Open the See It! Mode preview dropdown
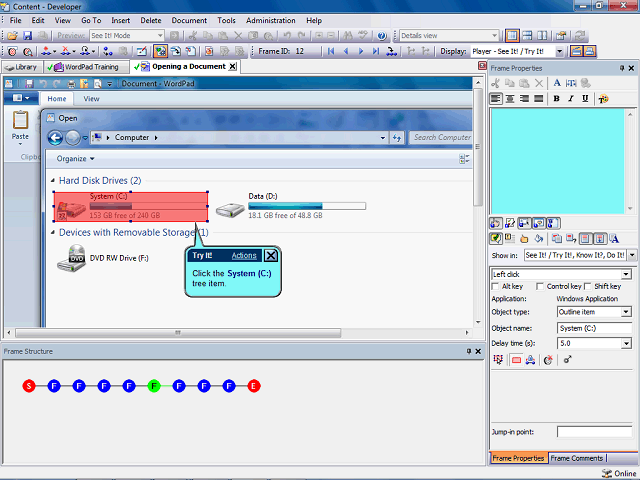The image size is (640, 480). [x=160, y=36]
